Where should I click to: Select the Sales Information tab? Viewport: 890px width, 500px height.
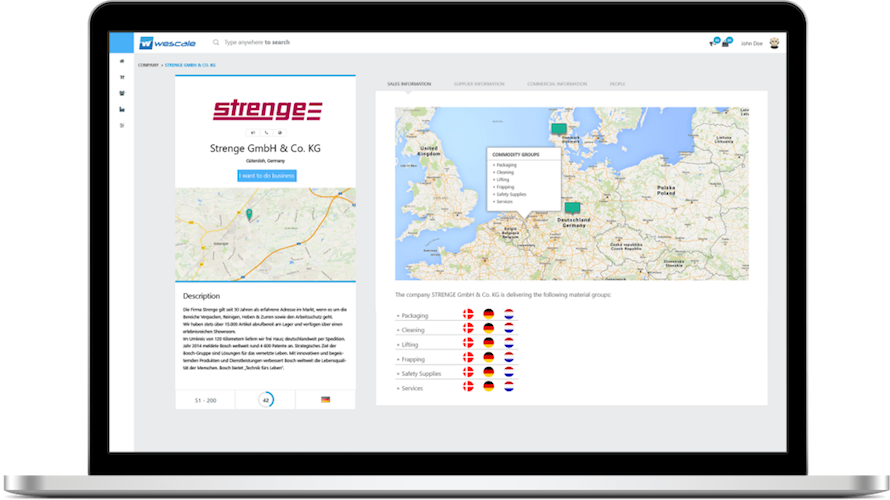[x=409, y=84]
